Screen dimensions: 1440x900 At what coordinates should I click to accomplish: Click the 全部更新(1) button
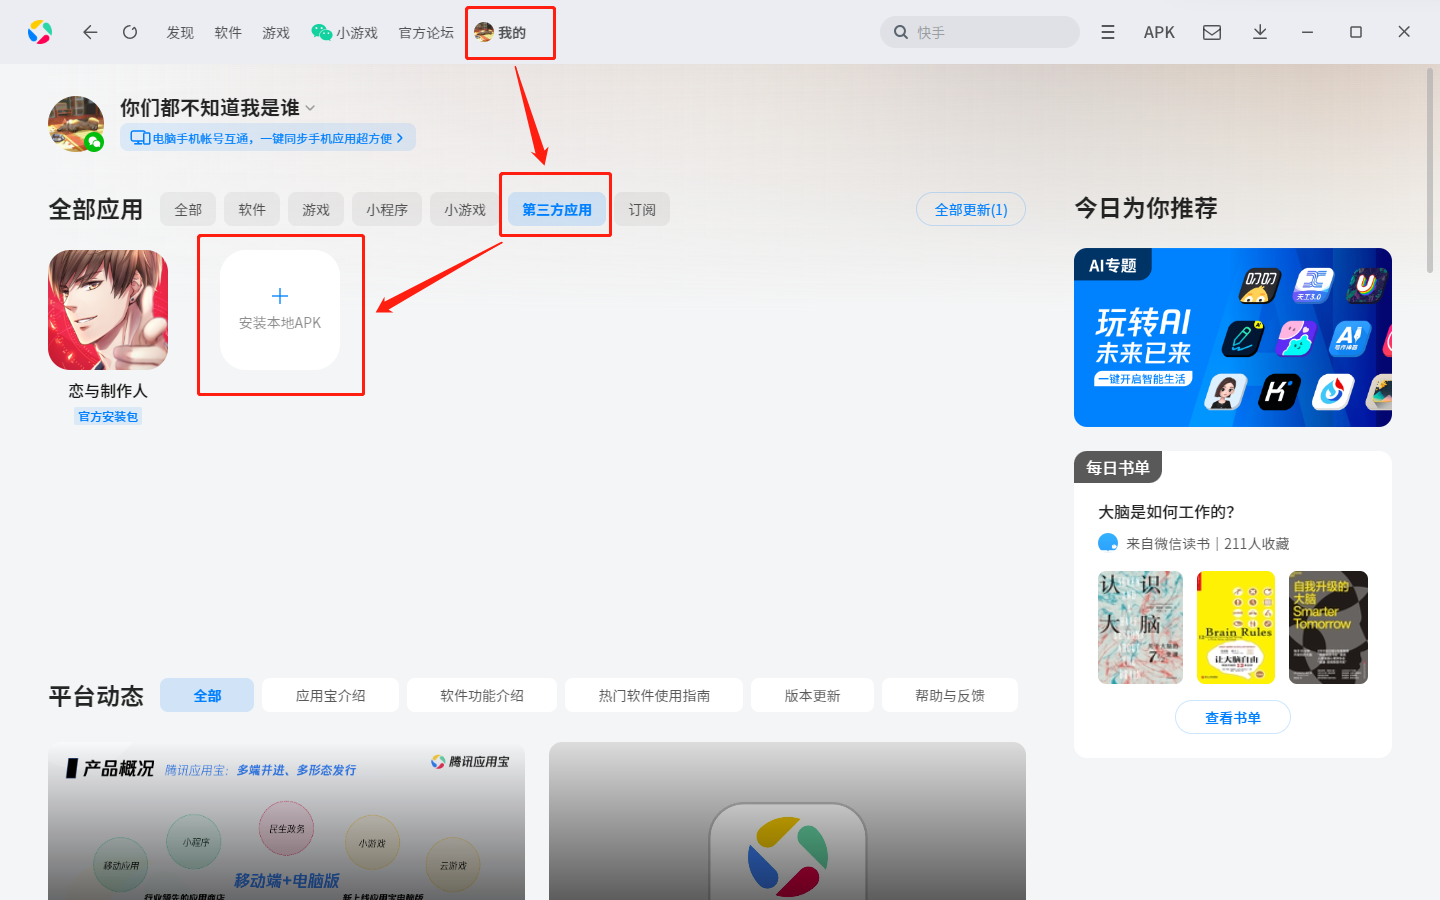tap(970, 209)
